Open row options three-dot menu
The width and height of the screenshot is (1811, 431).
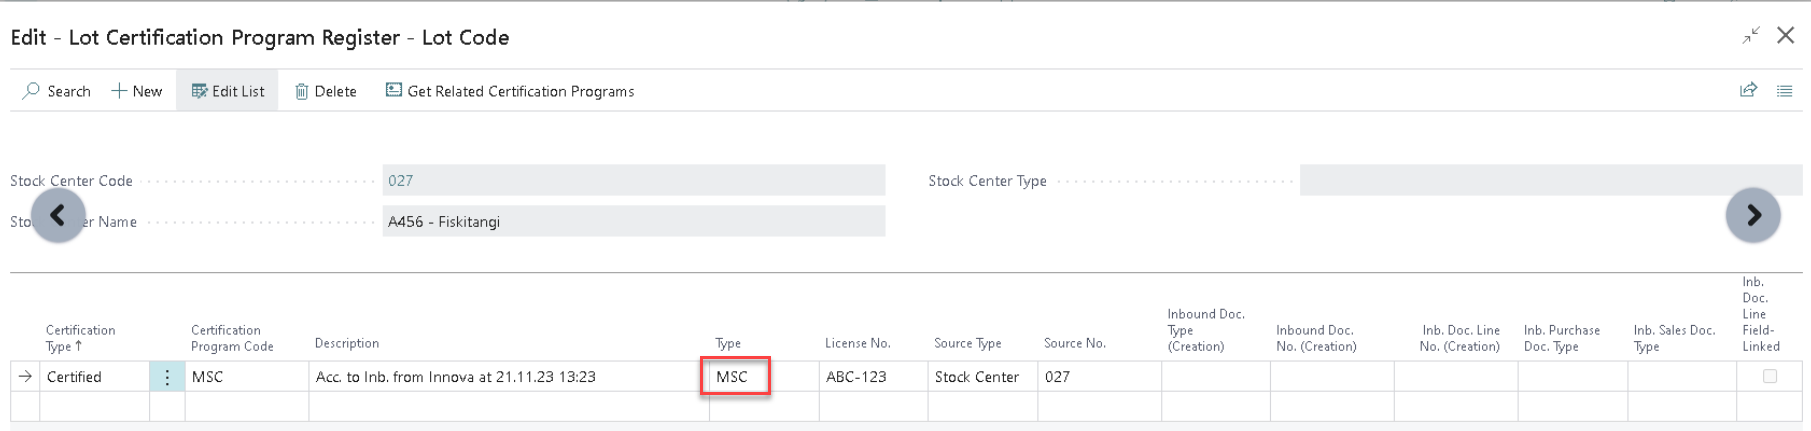167,377
